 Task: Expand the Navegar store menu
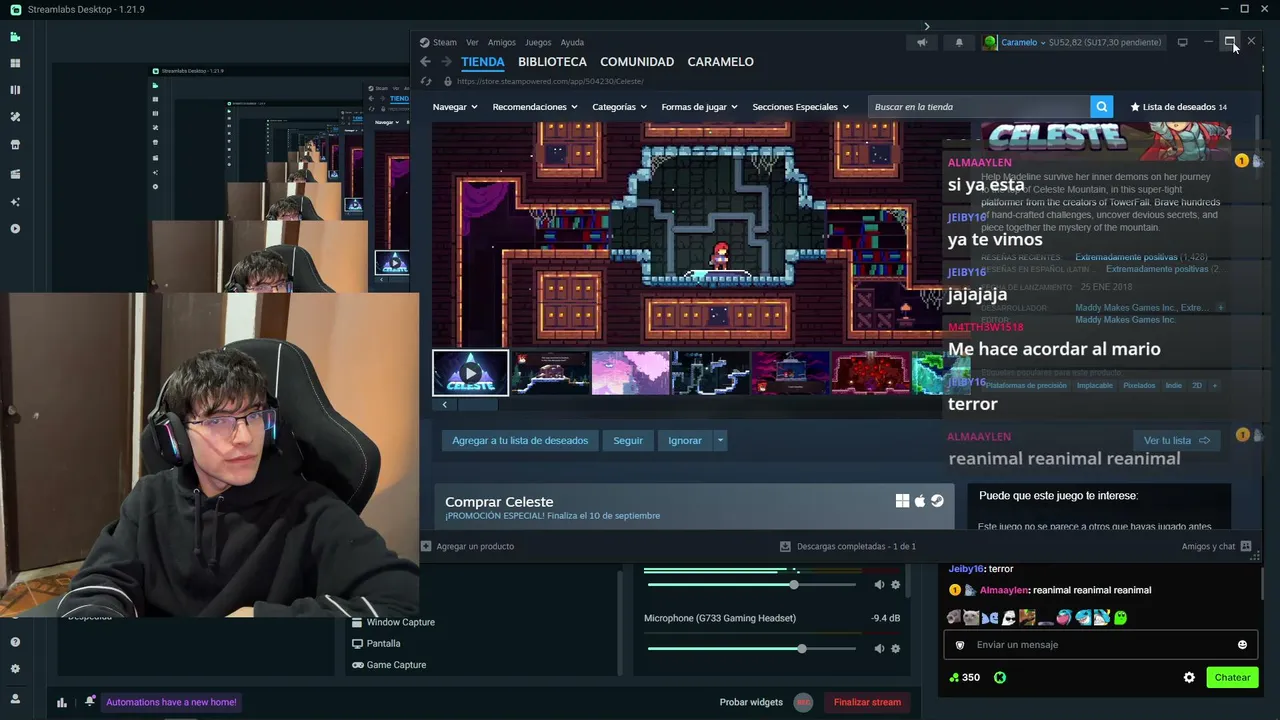[x=454, y=107]
